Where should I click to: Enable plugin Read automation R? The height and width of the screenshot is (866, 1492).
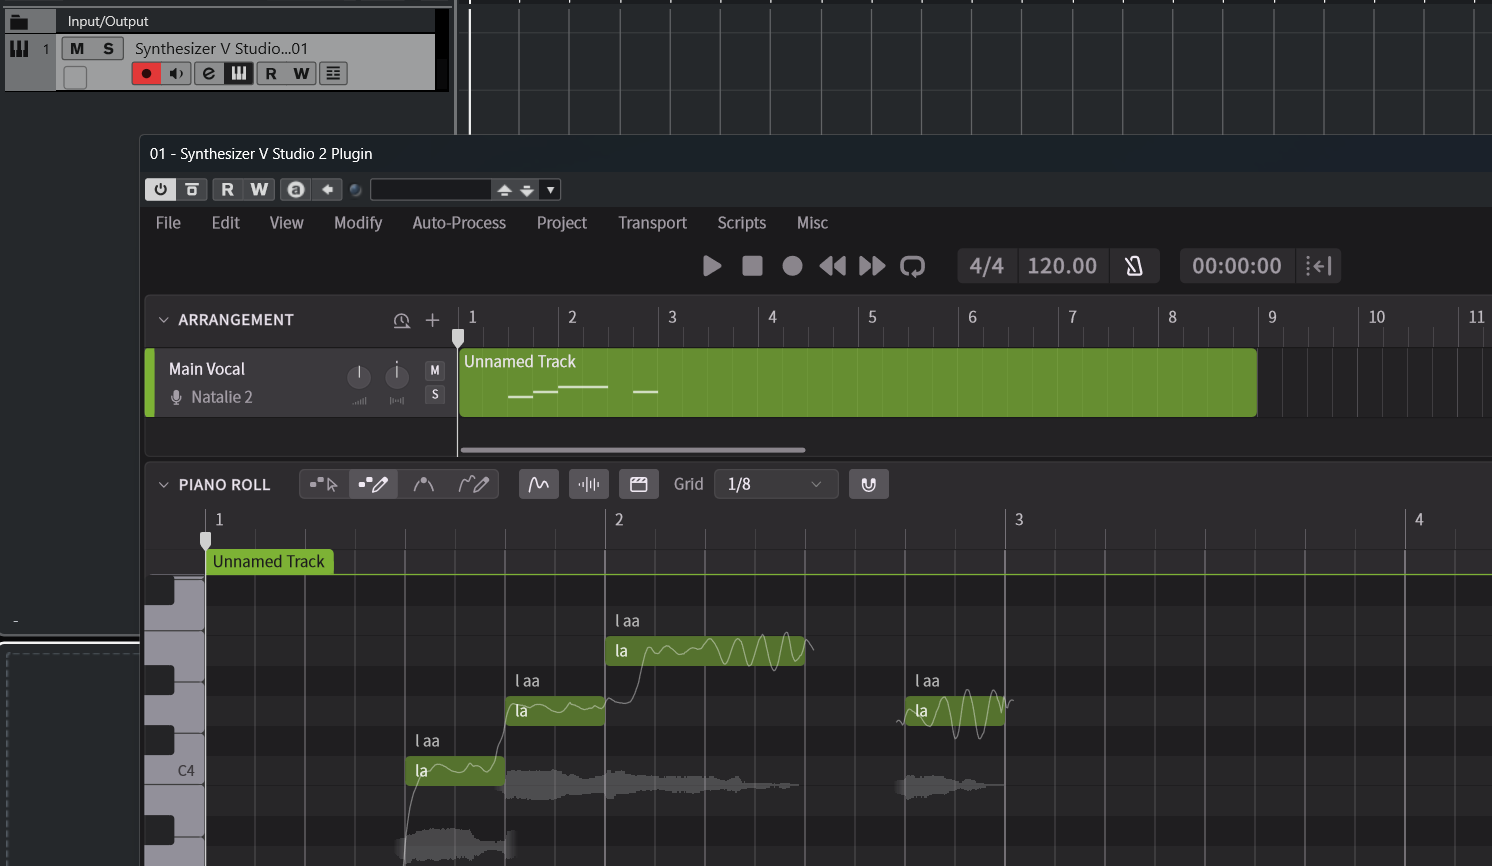(x=228, y=189)
